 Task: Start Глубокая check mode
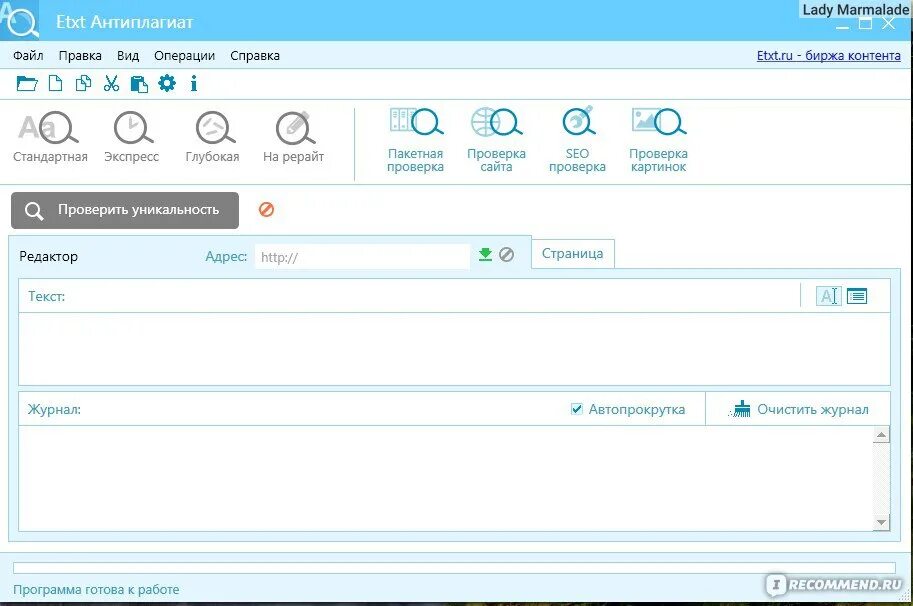[213, 137]
